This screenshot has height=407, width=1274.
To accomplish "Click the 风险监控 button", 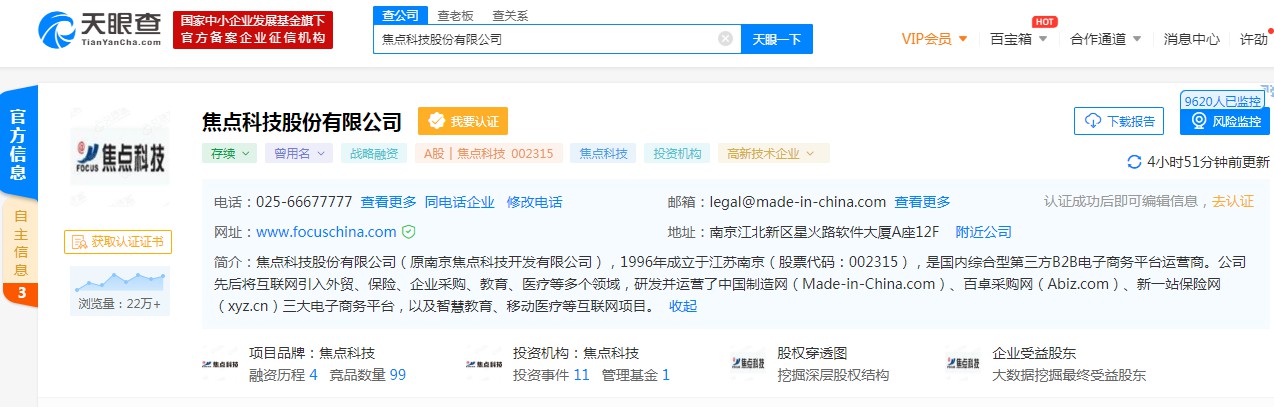I will click(x=1225, y=121).
